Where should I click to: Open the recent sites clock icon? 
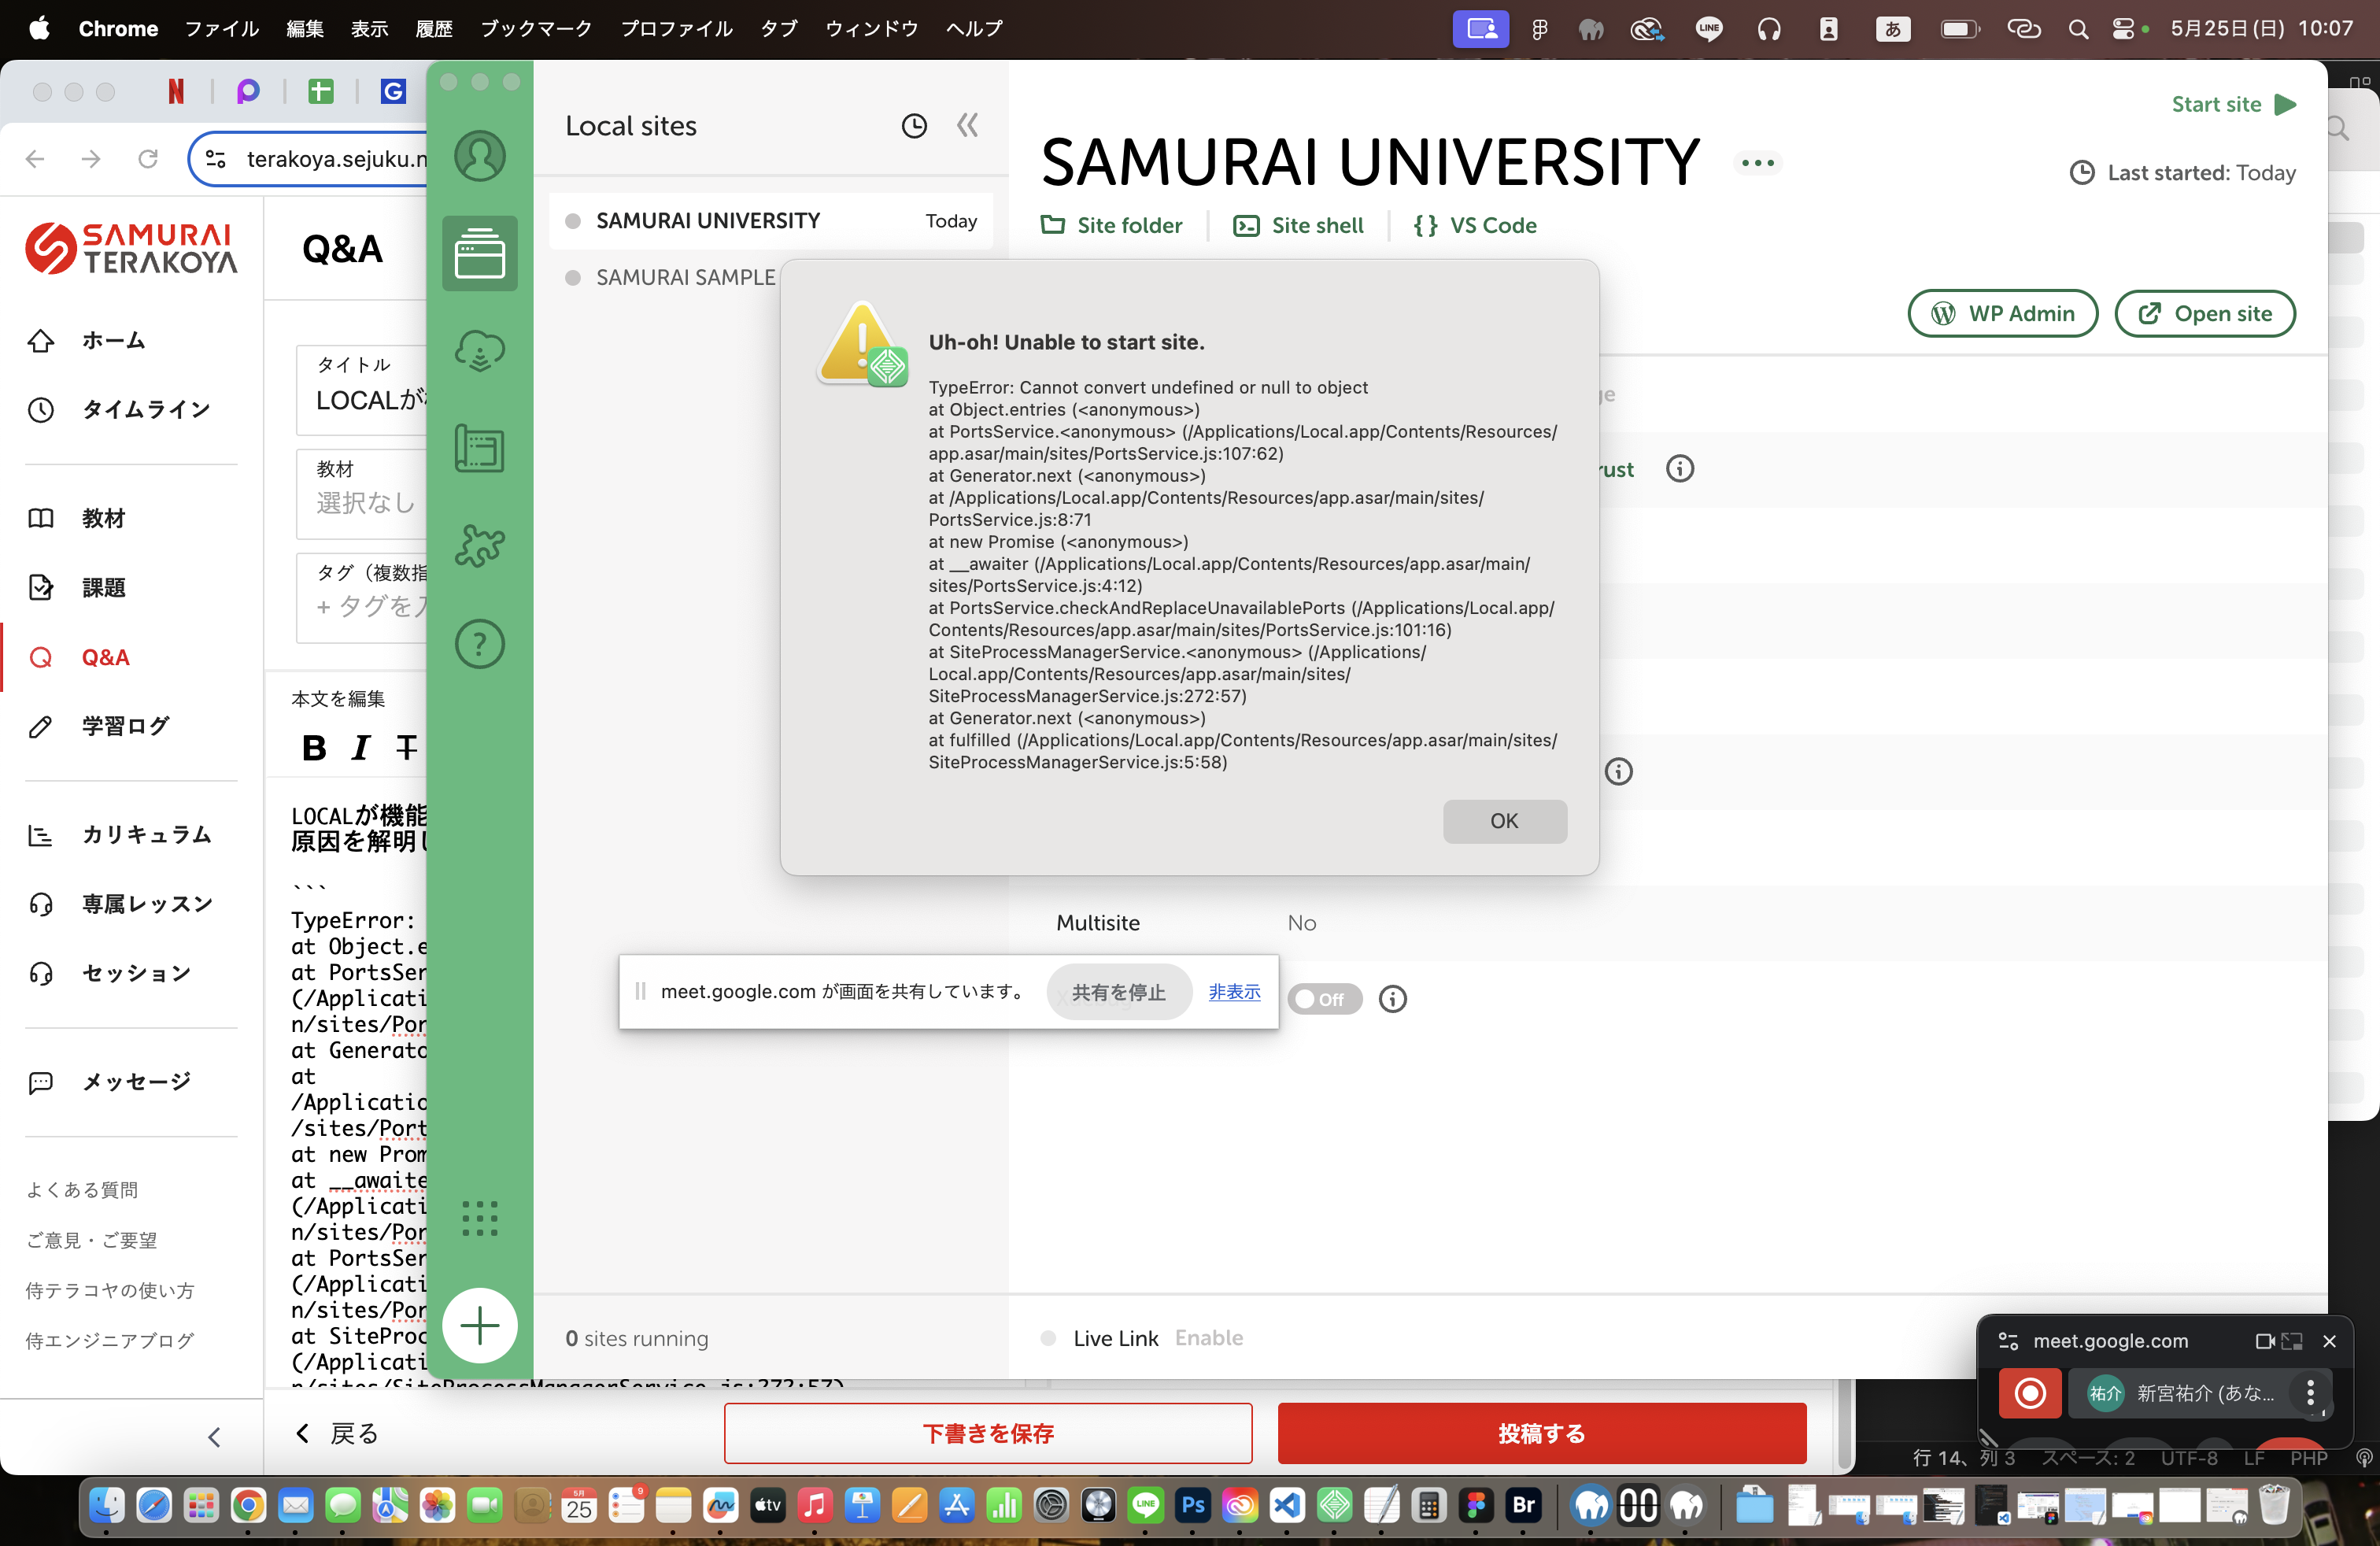(x=913, y=126)
